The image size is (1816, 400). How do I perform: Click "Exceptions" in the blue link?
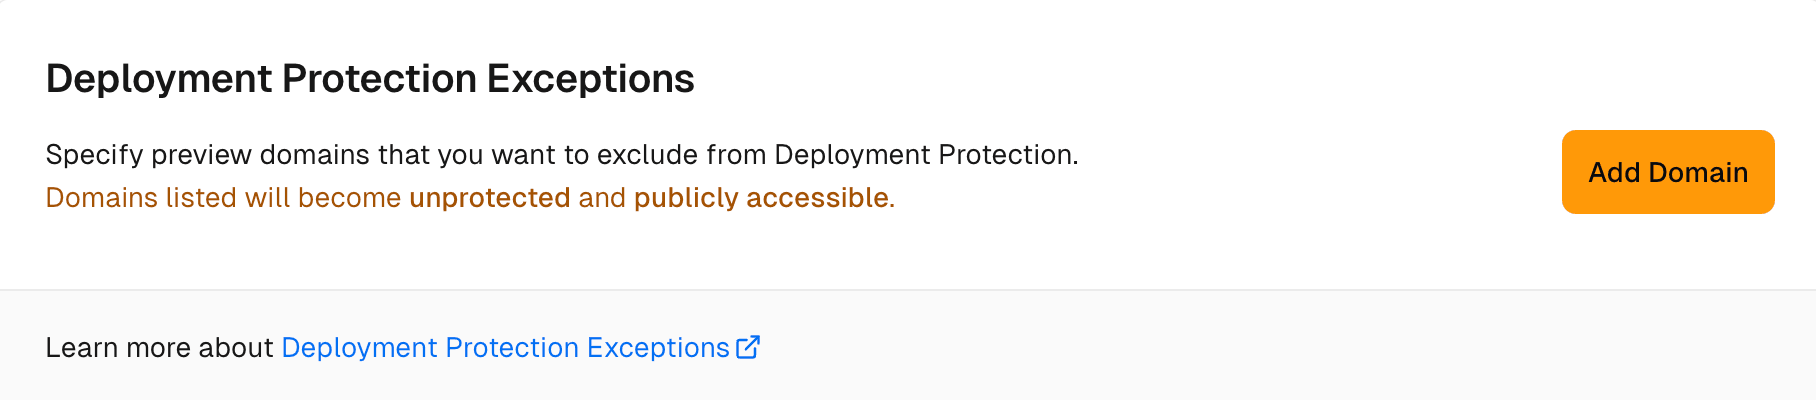coord(658,348)
